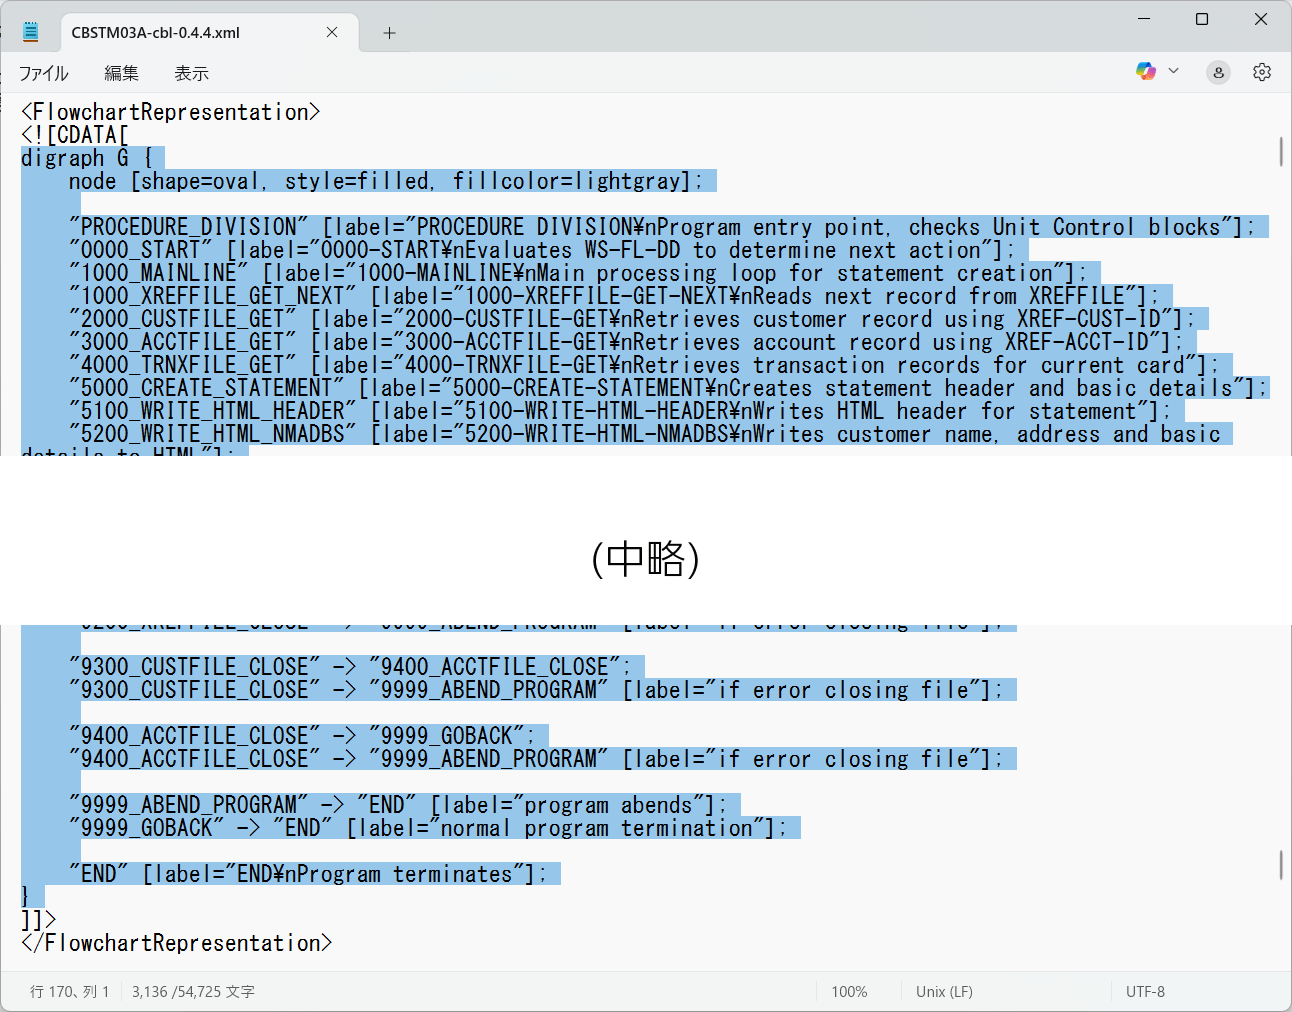Click the Notepad icon in the title bar
Viewport: 1292px width, 1012px height.
pyautogui.click(x=30, y=30)
